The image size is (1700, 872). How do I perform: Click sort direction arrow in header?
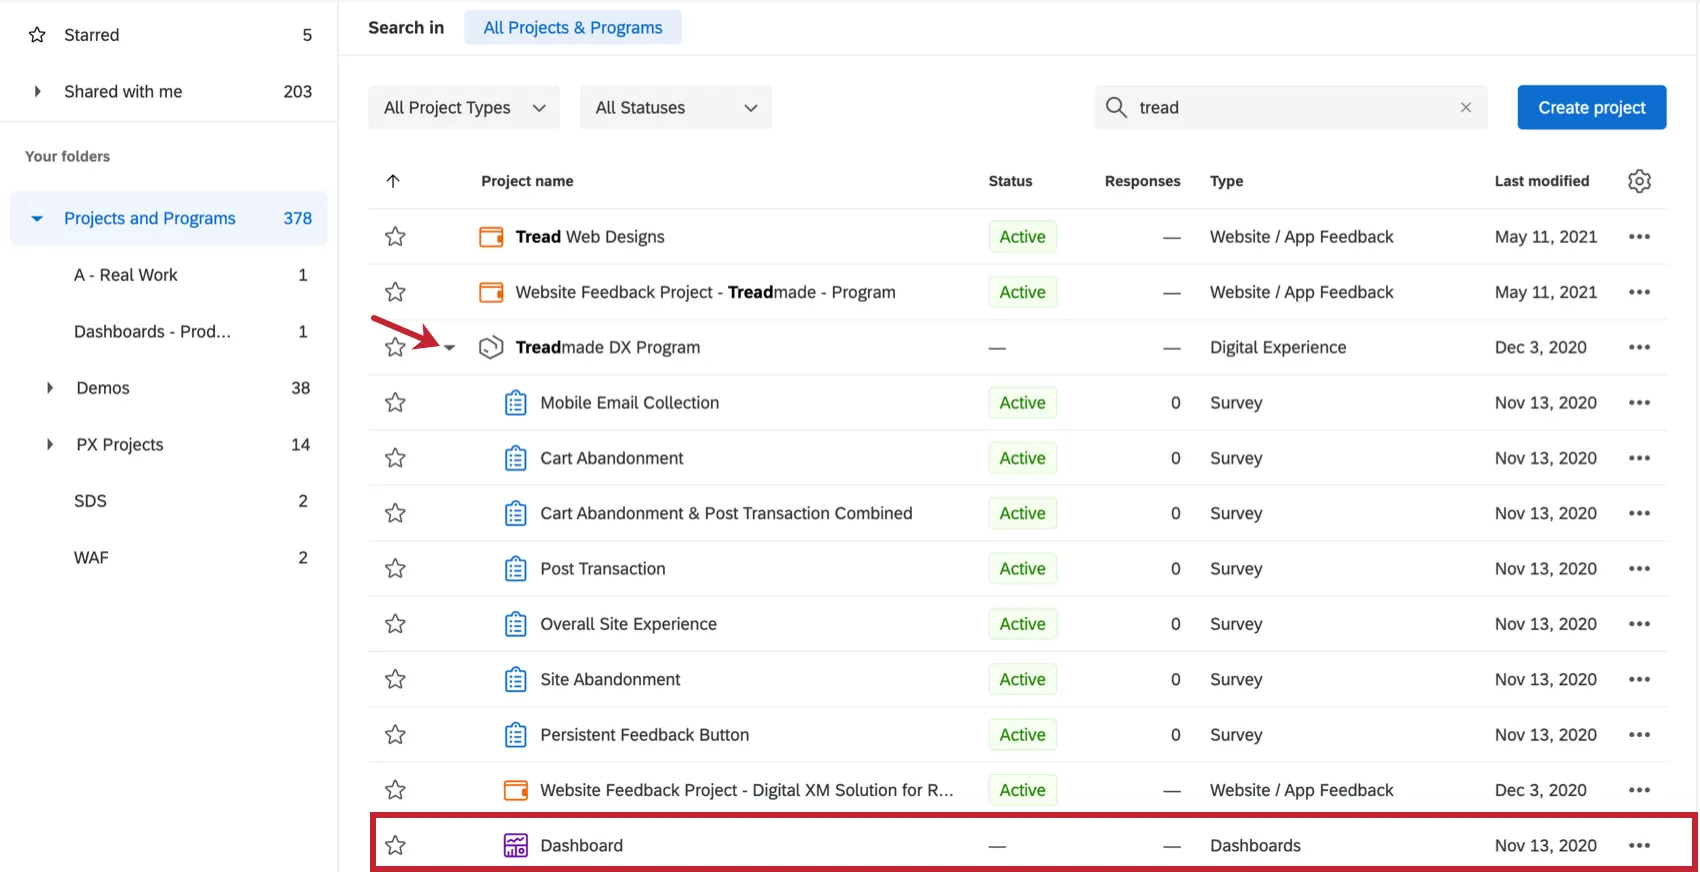(393, 181)
